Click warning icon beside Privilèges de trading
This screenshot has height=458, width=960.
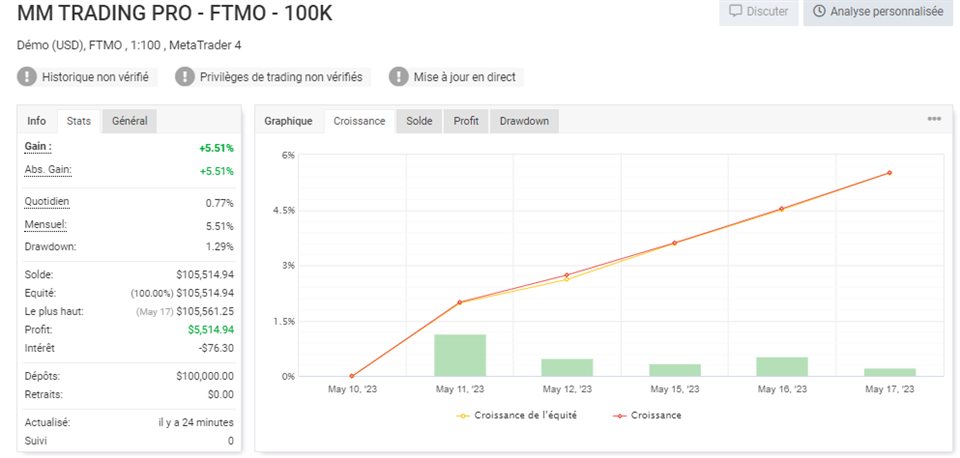(185, 77)
